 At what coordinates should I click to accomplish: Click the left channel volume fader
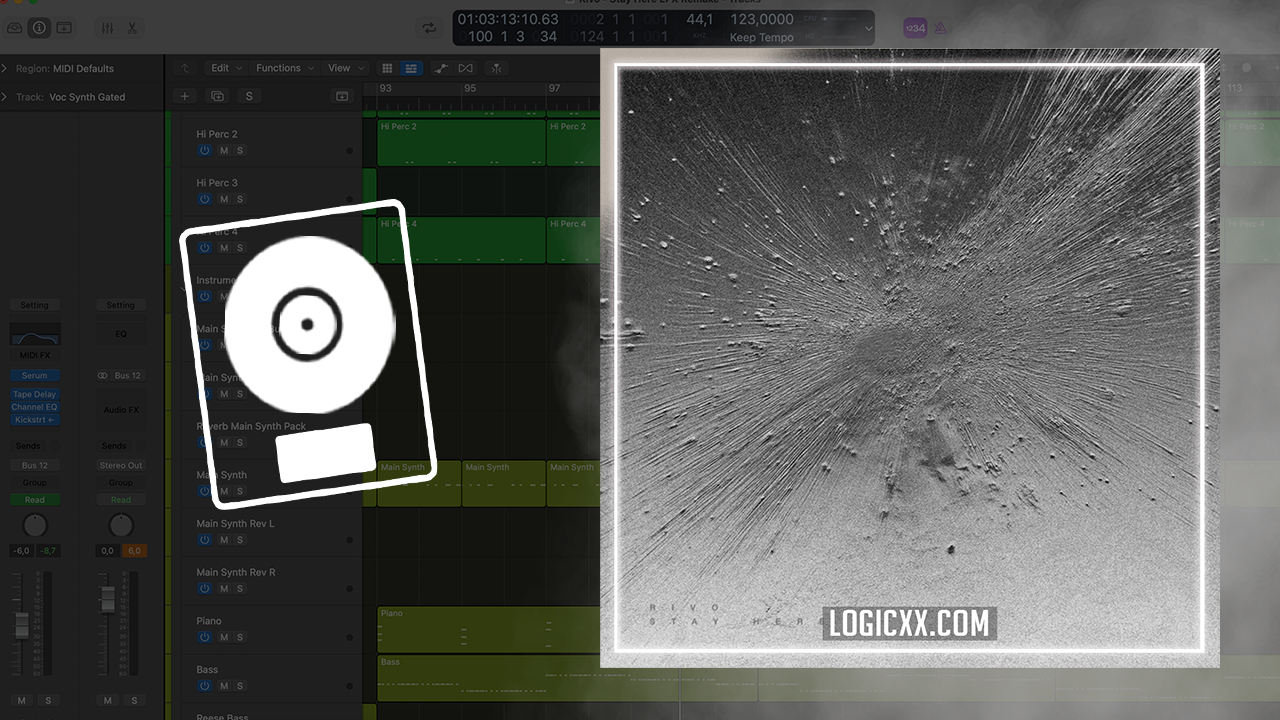pyautogui.click(x=22, y=627)
